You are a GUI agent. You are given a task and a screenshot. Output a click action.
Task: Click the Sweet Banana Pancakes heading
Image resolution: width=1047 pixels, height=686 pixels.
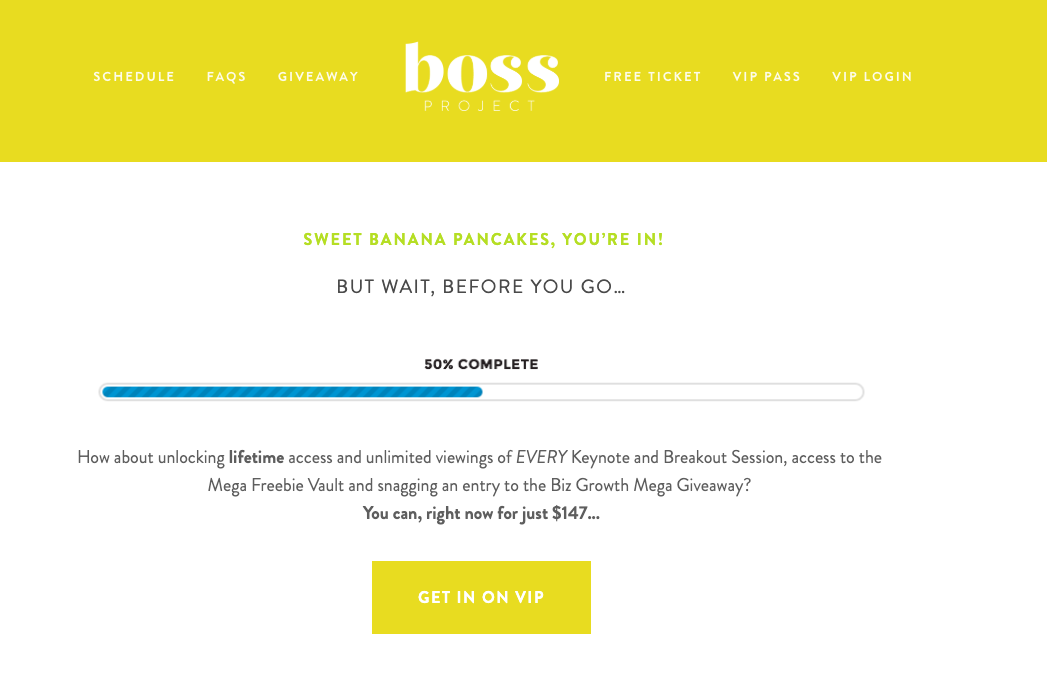click(483, 239)
